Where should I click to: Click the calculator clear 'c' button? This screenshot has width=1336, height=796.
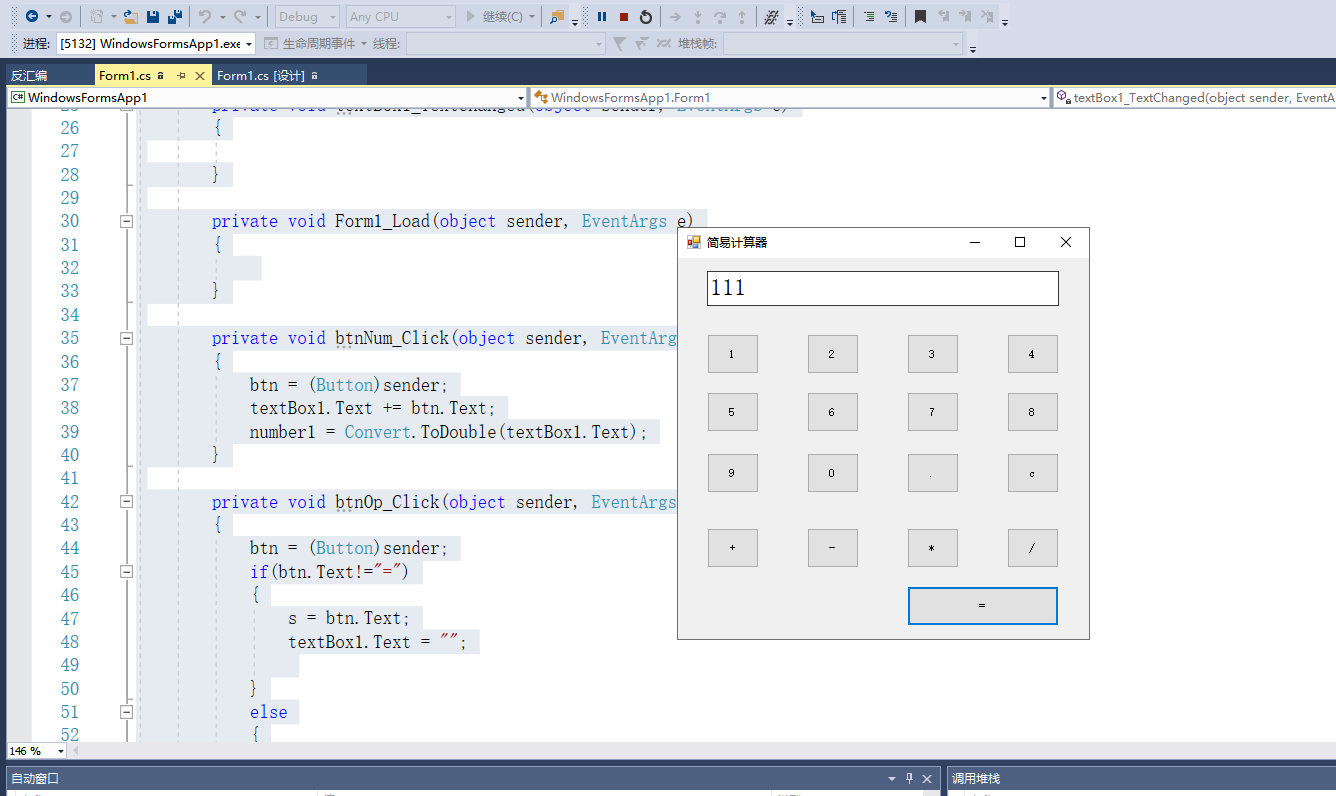click(x=1033, y=473)
